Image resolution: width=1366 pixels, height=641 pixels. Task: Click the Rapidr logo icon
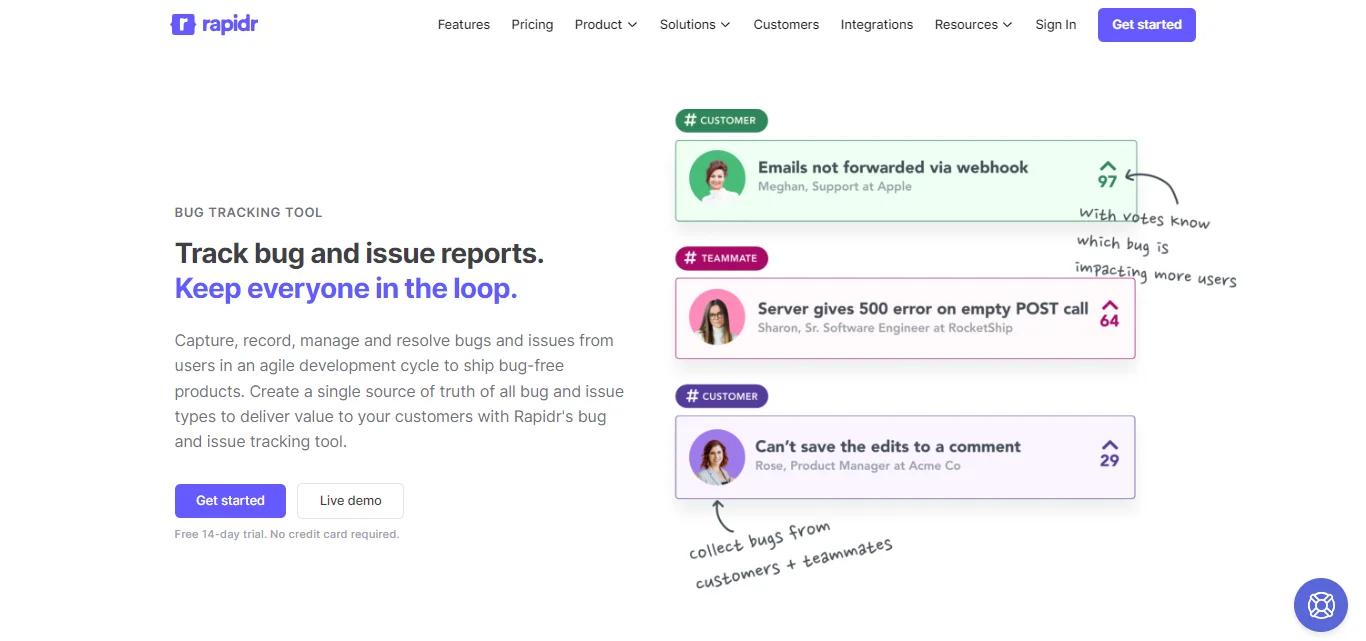[183, 24]
